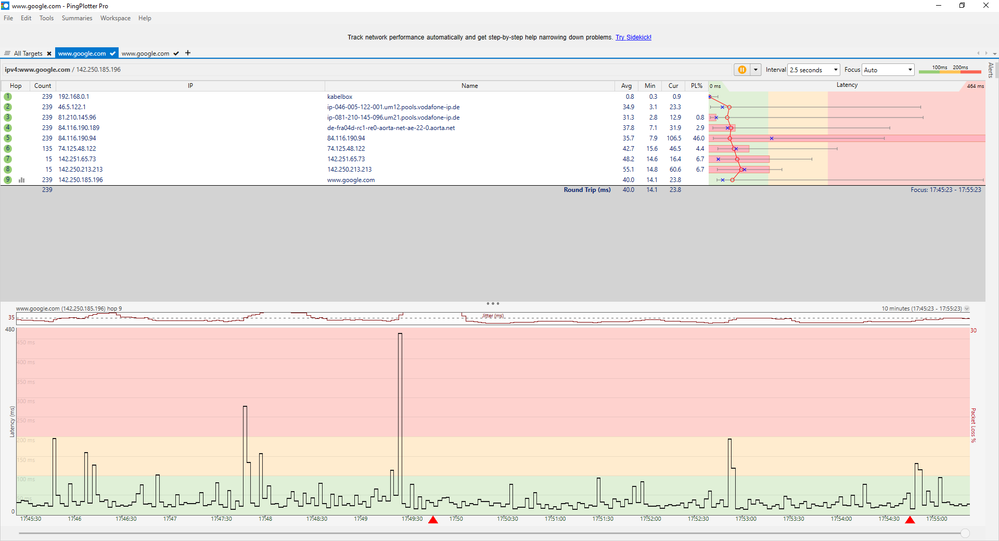Open the Alerts side panel
Screen dimensions: 999x541
[991, 69]
